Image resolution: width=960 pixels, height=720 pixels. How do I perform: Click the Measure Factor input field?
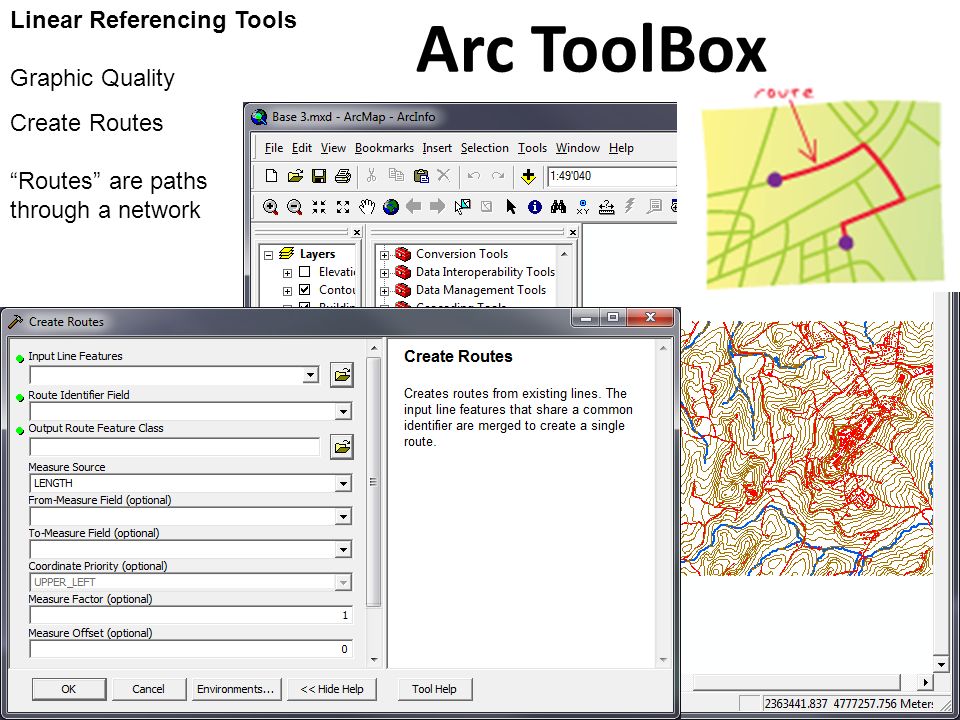tap(191, 615)
